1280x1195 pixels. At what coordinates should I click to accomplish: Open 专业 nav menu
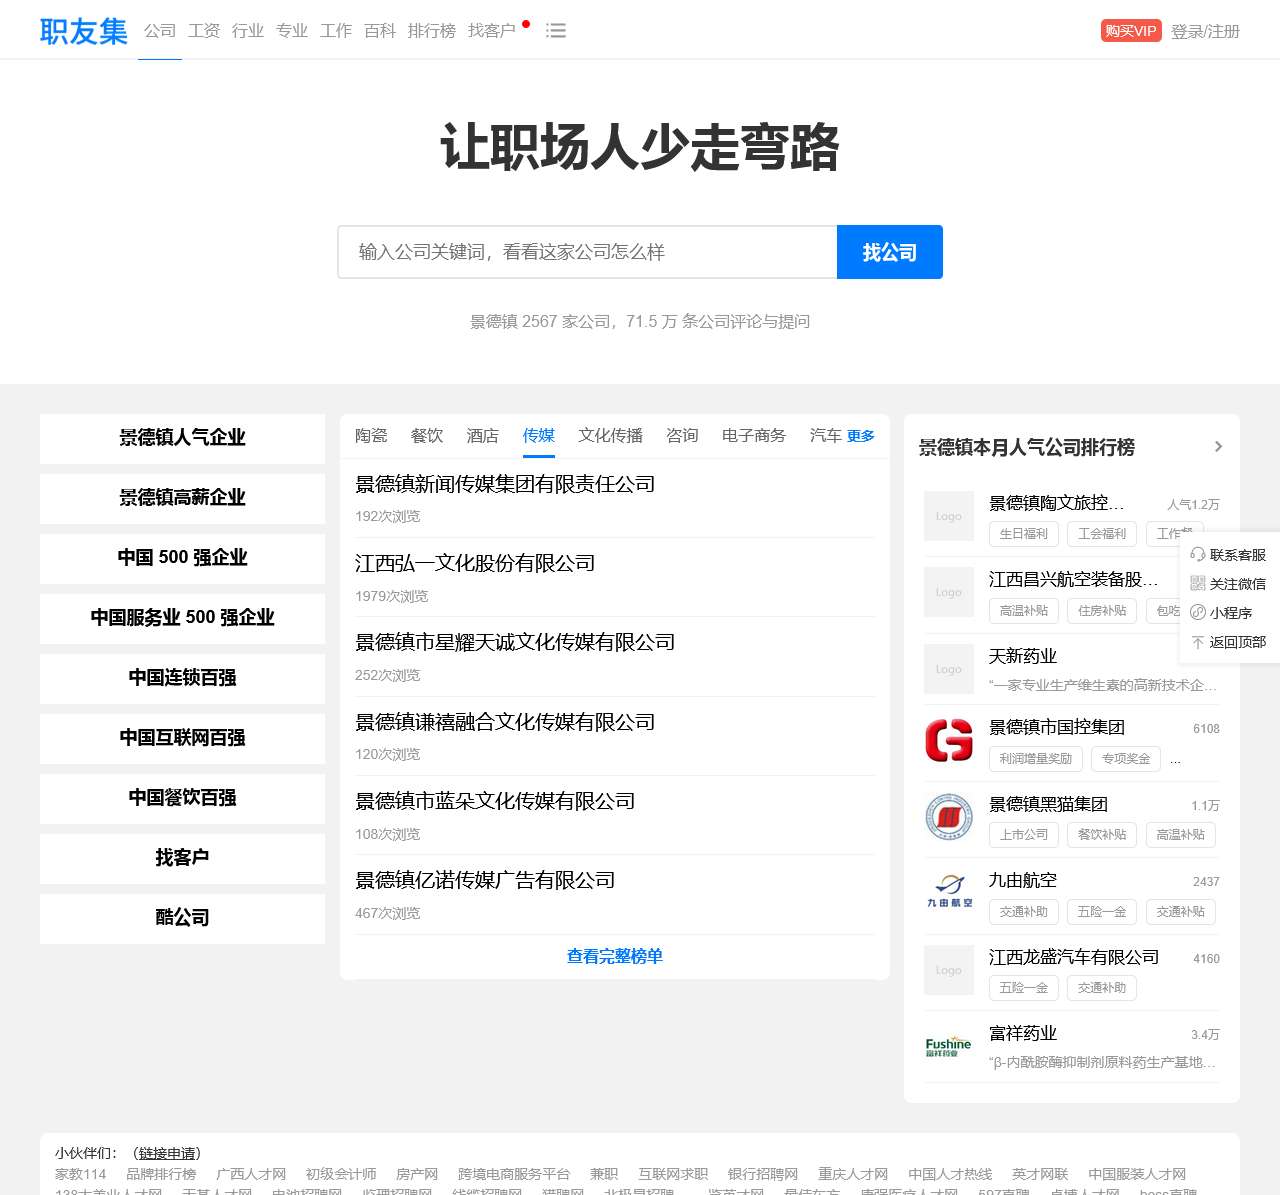click(x=292, y=31)
